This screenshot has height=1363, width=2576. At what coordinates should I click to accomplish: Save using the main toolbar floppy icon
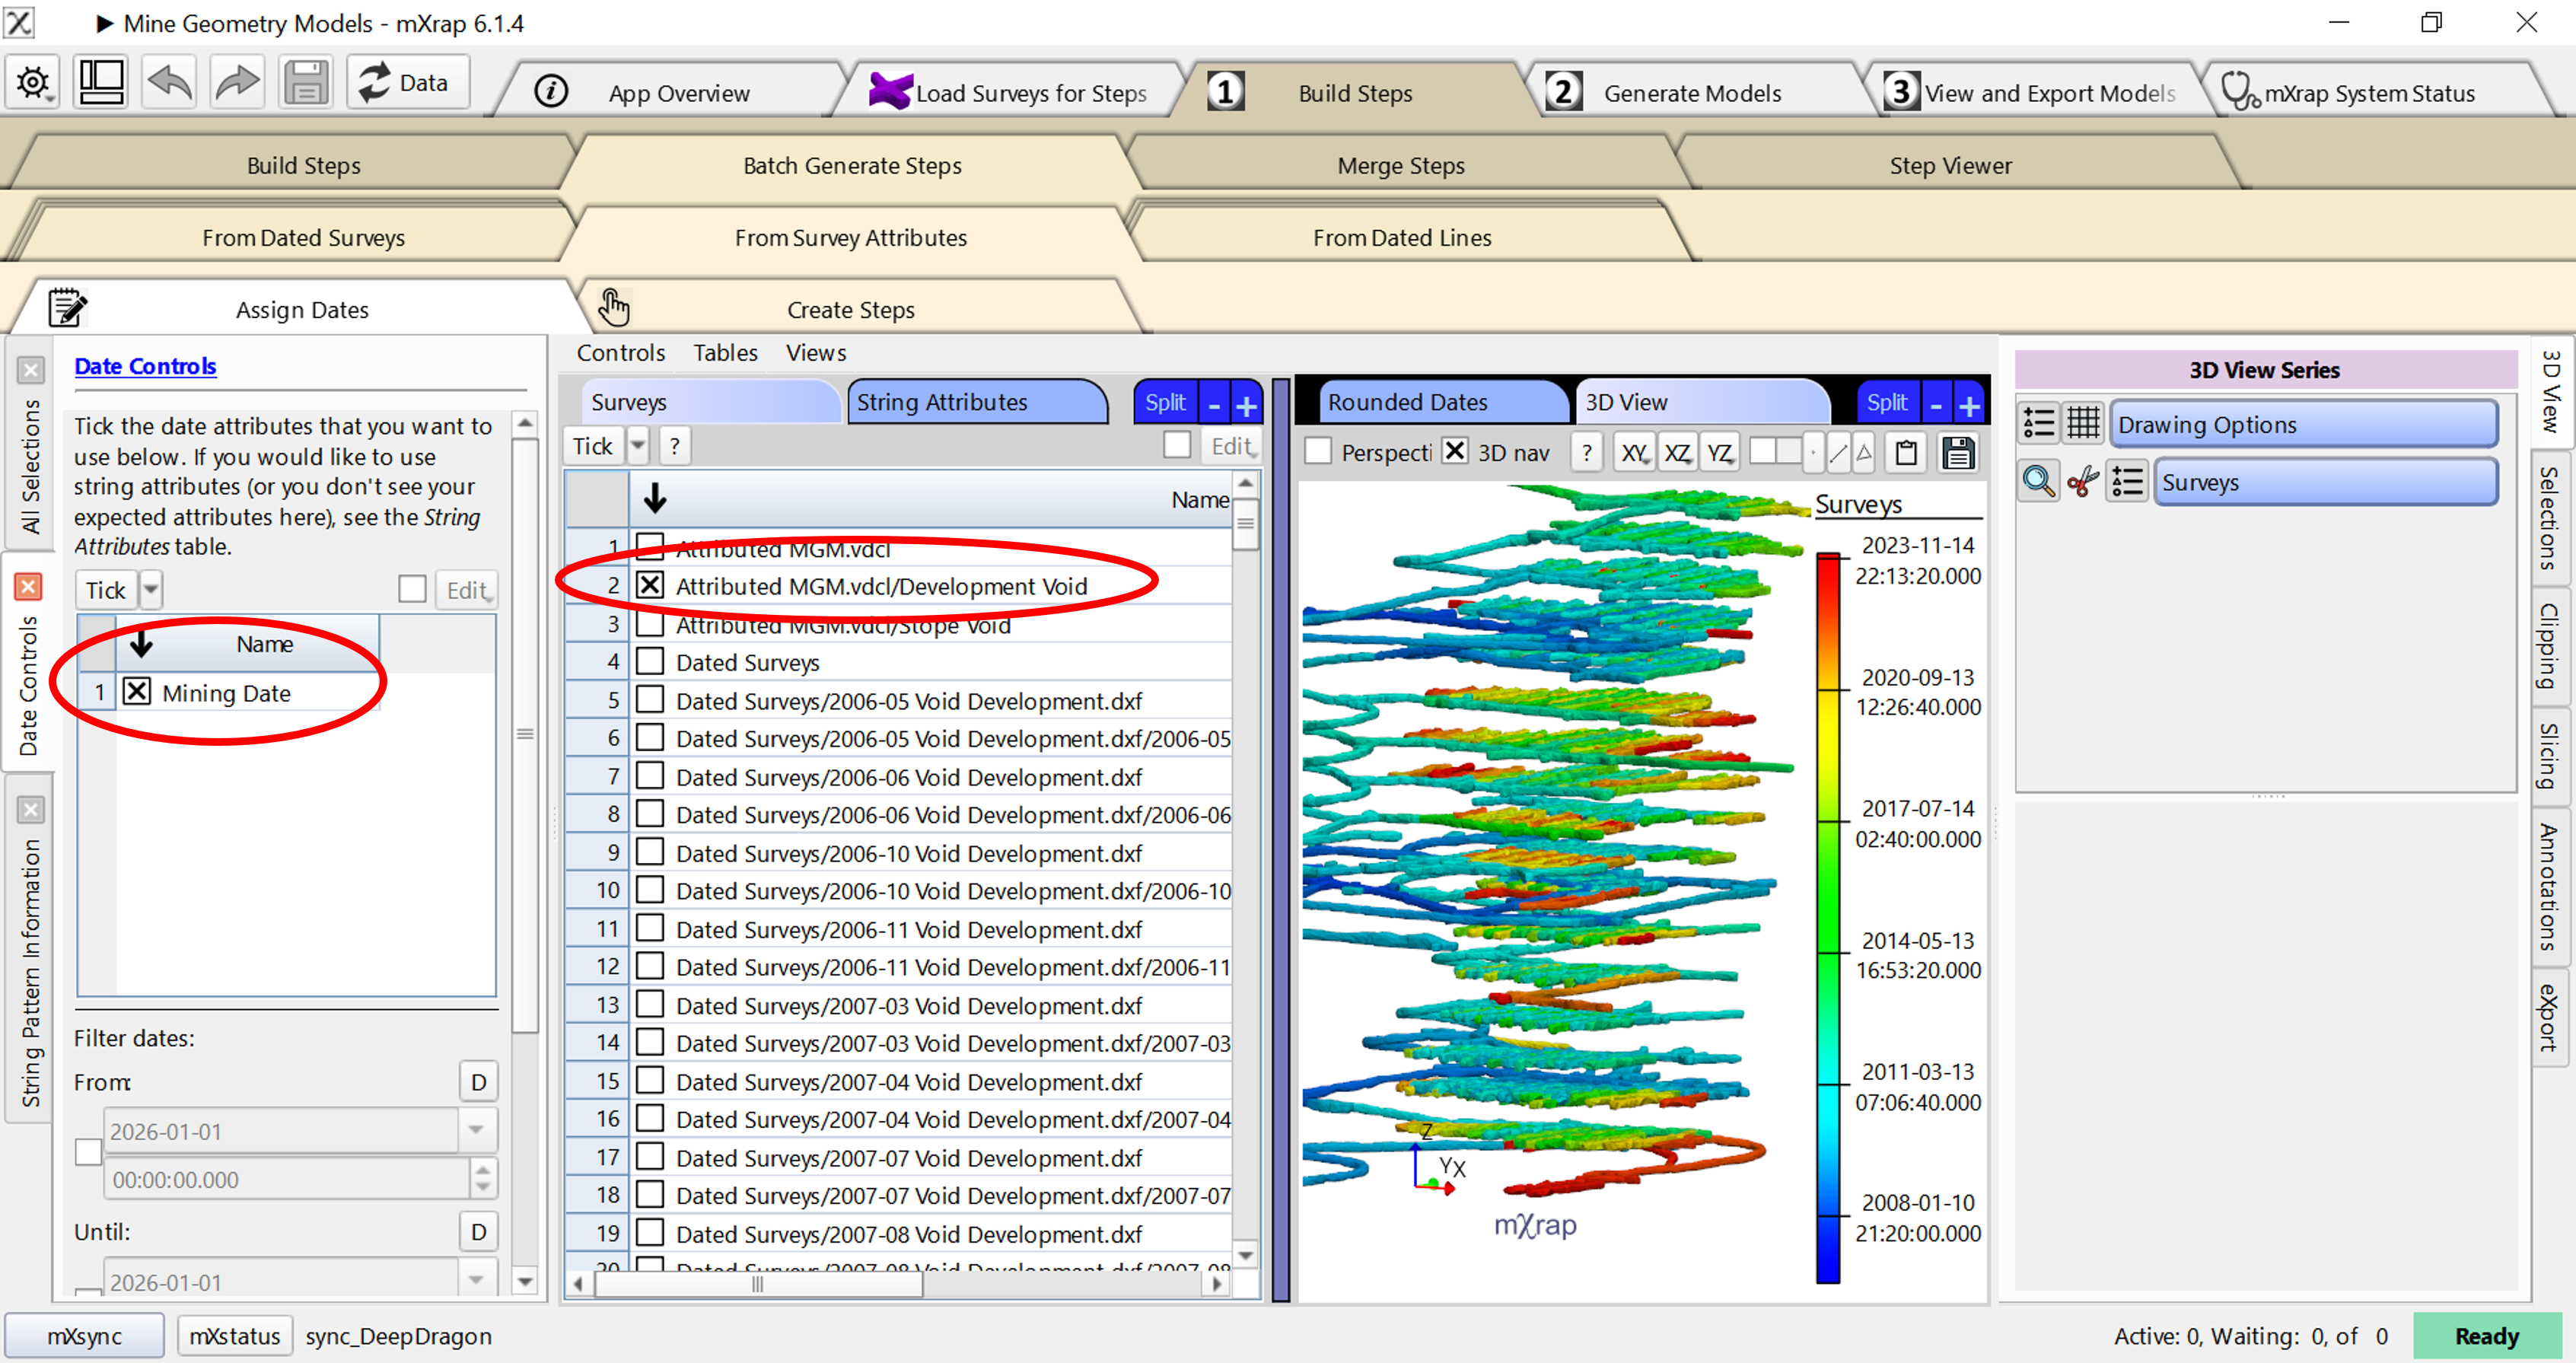(306, 83)
